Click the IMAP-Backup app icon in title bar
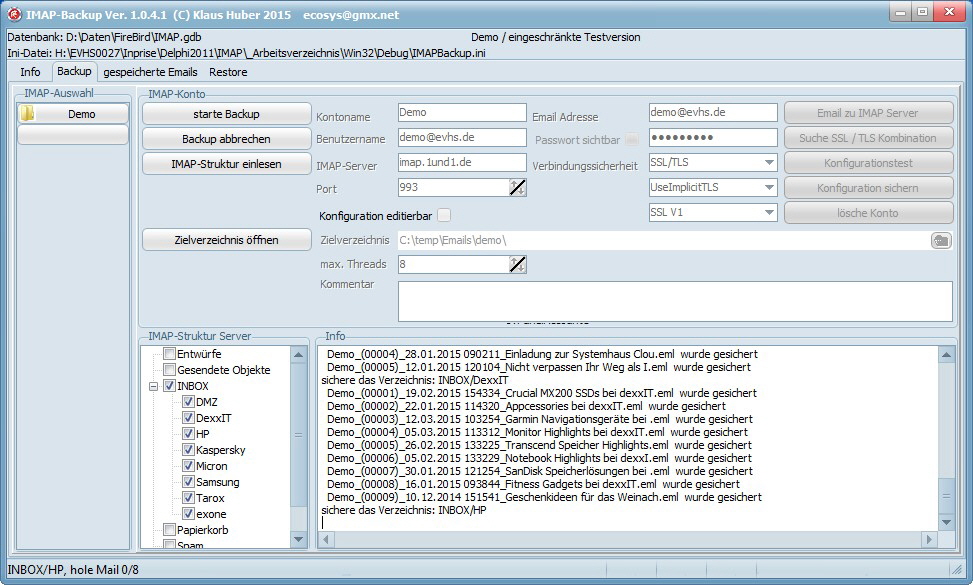 pos(14,14)
